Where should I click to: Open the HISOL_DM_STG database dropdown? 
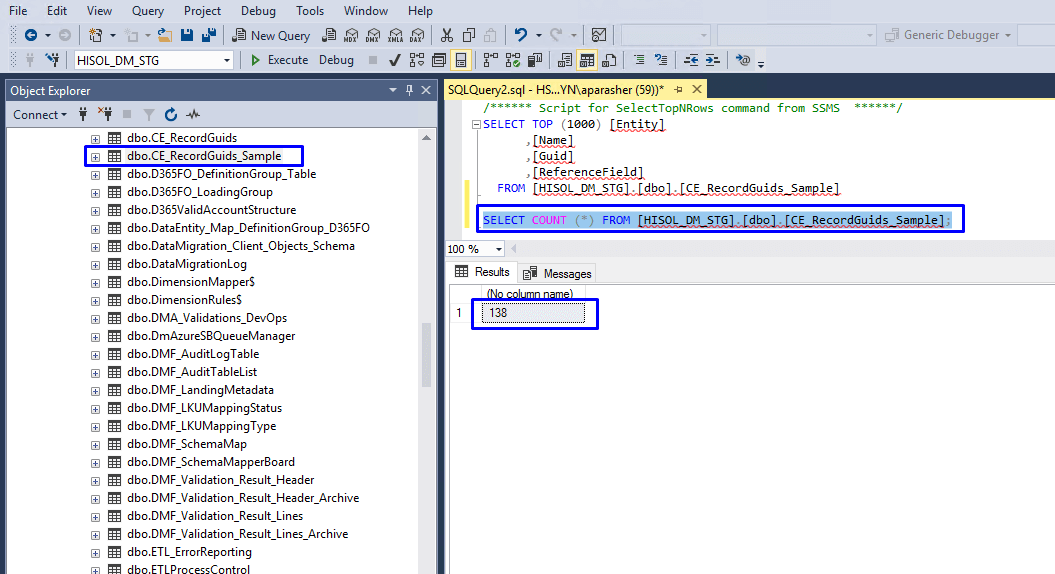(227, 60)
